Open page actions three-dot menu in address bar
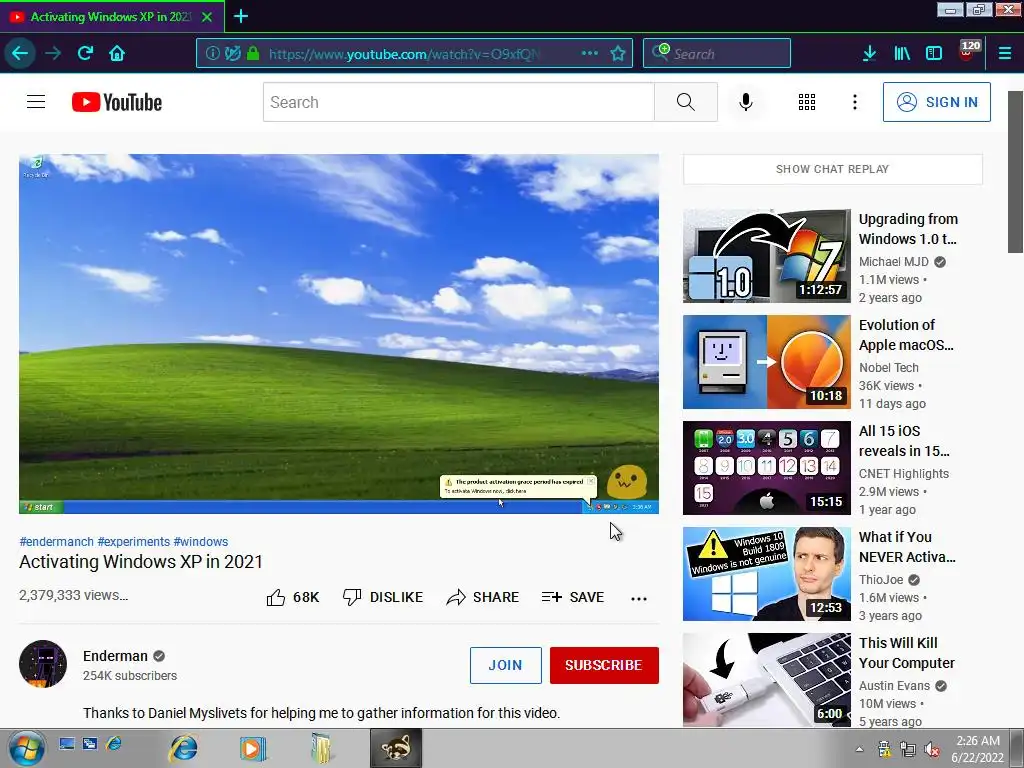The height and width of the screenshot is (768, 1024). [x=589, y=54]
